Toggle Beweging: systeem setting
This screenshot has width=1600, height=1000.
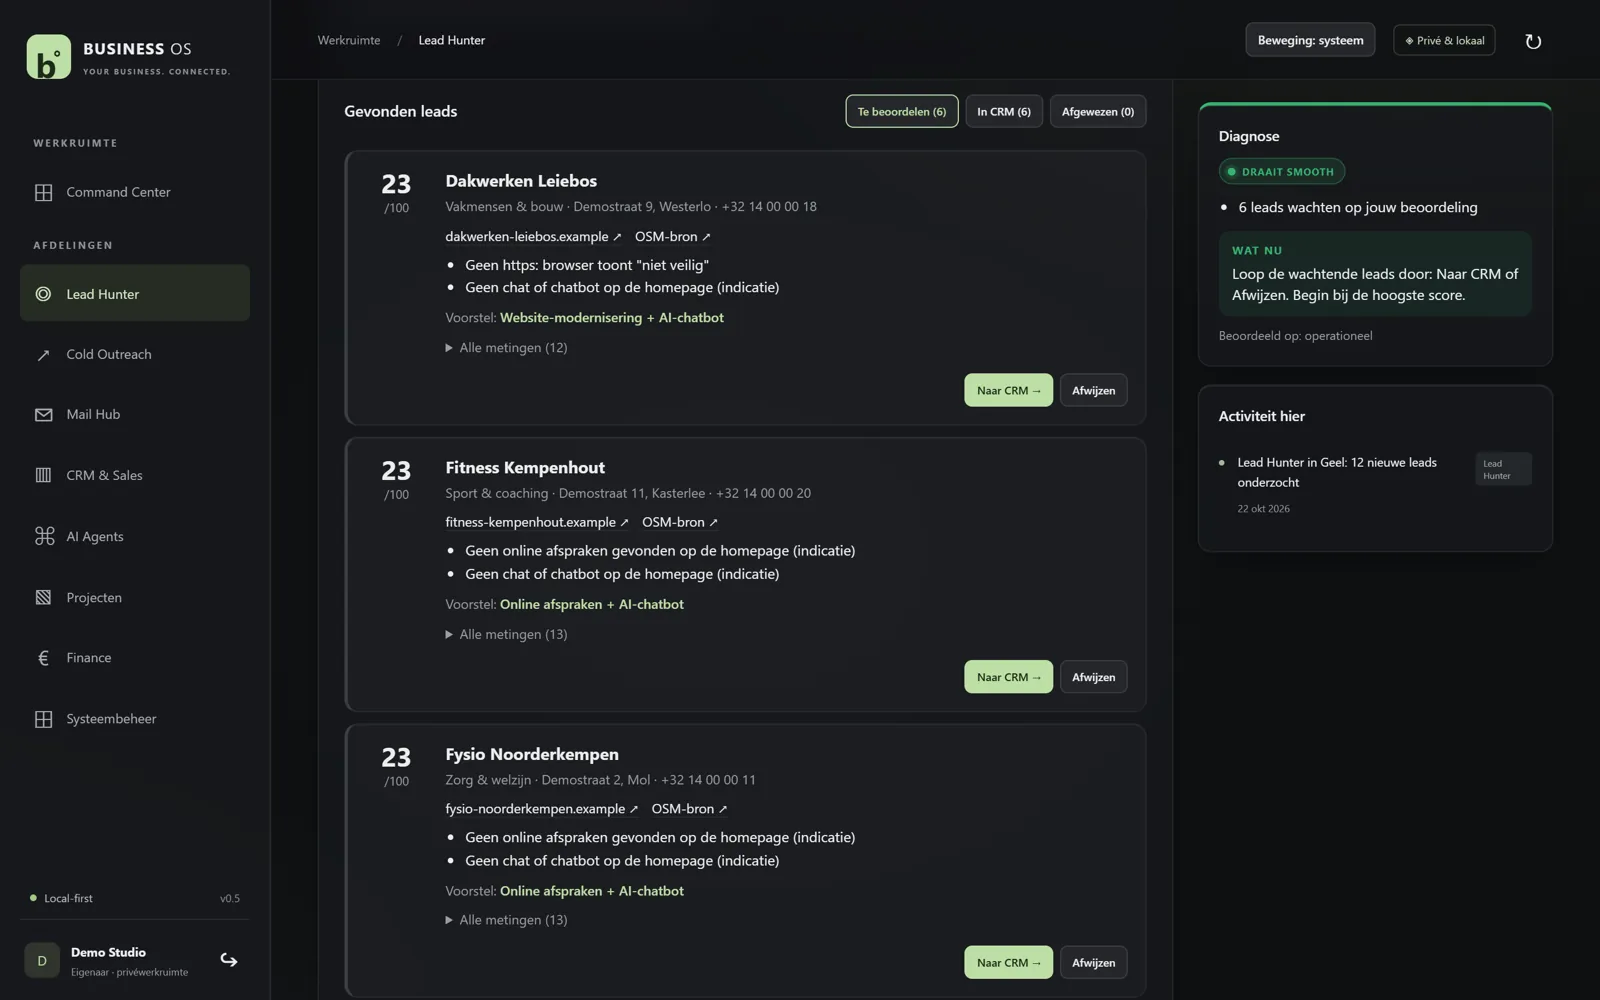click(1310, 40)
